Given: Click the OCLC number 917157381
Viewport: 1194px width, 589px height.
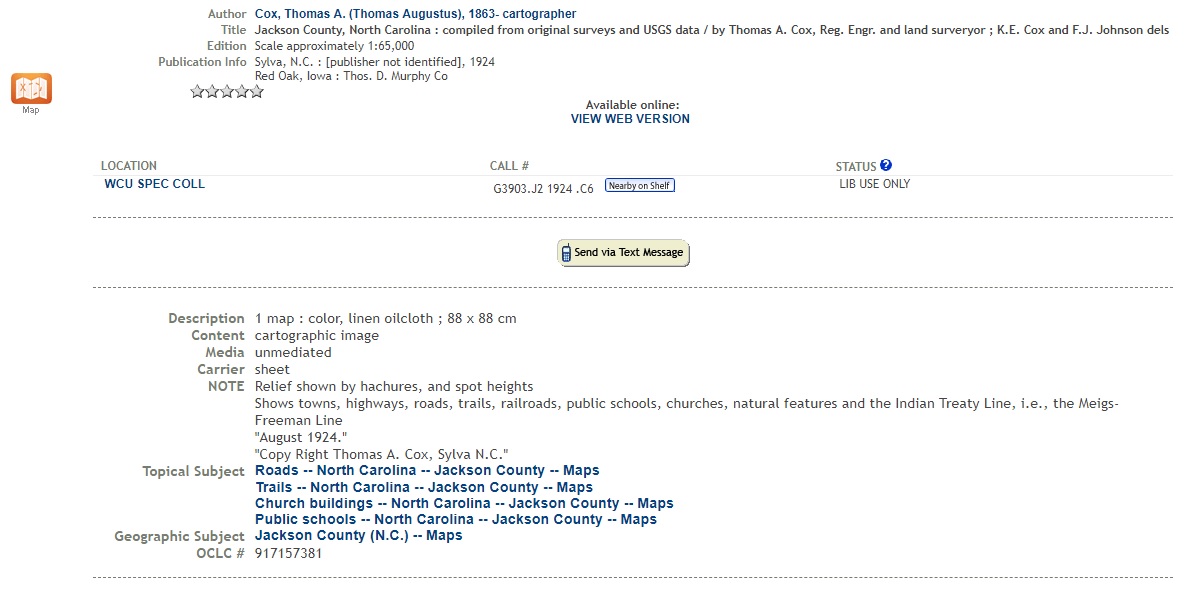Looking at the screenshot, I should [289, 553].
